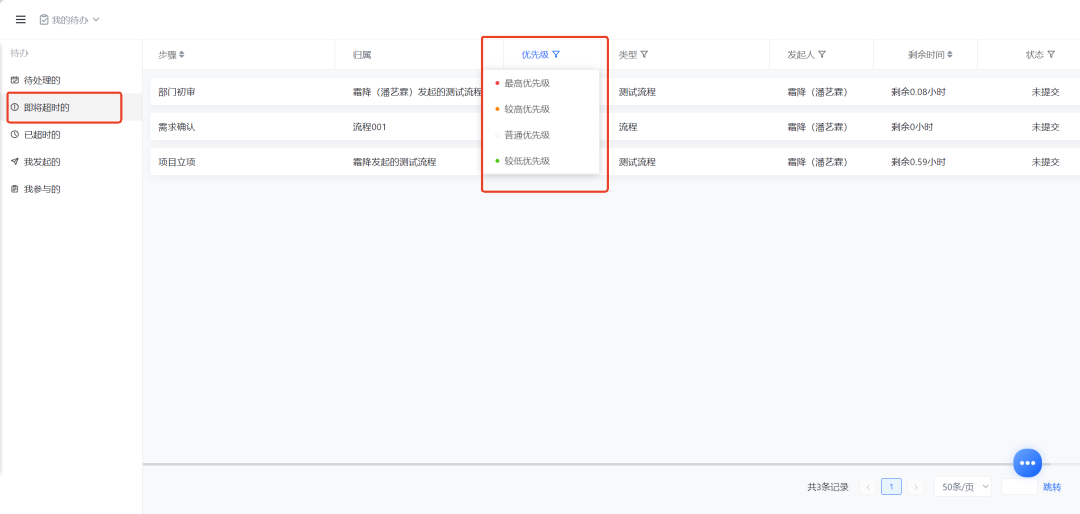
Task: Click 剩余0小时 cell
Action: (x=912, y=127)
